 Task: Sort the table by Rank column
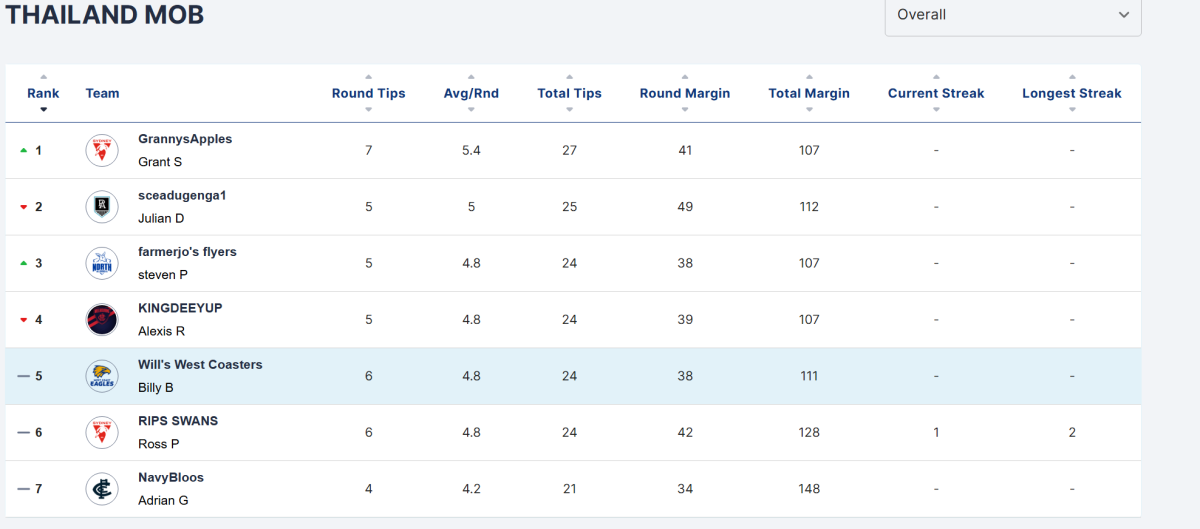(x=43, y=93)
